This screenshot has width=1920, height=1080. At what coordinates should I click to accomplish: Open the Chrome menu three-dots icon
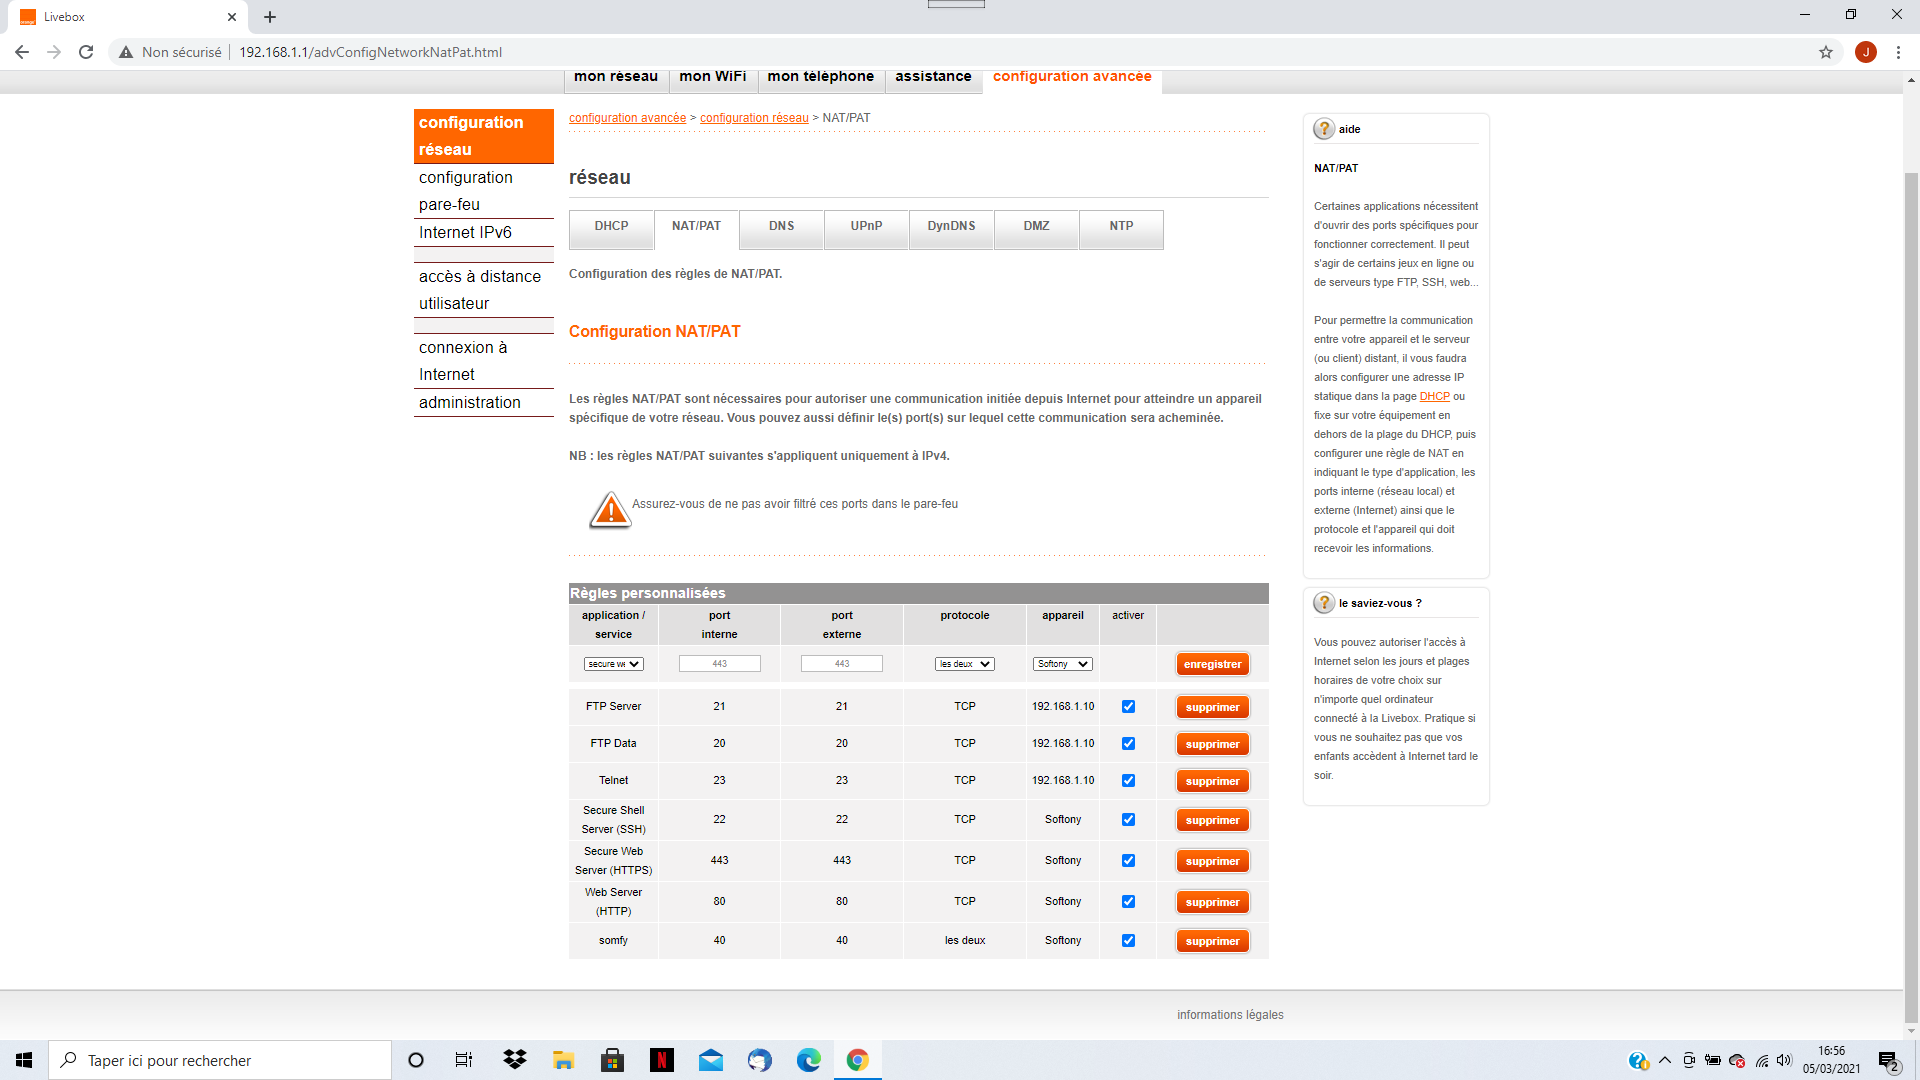click(x=1898, y=52)
